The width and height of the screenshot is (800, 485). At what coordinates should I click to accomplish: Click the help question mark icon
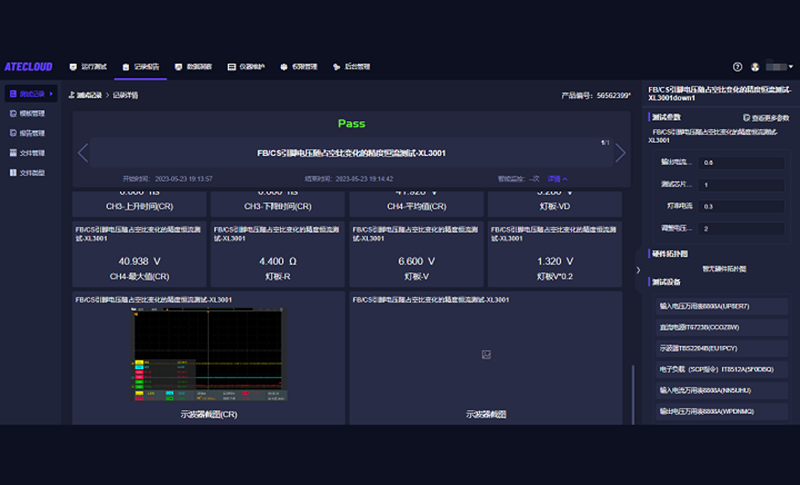point(738,67)
